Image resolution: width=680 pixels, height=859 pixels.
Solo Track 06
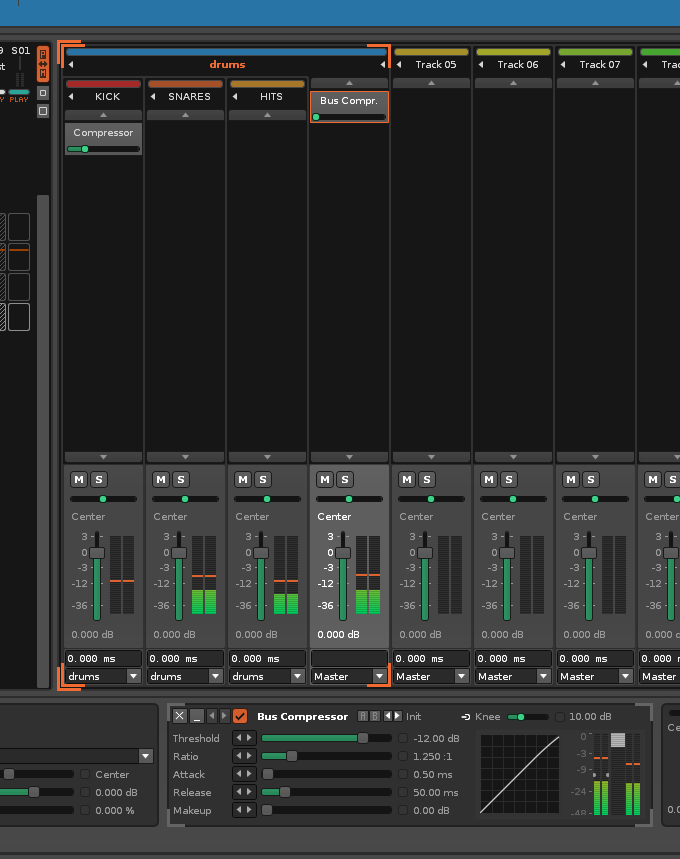508,480
